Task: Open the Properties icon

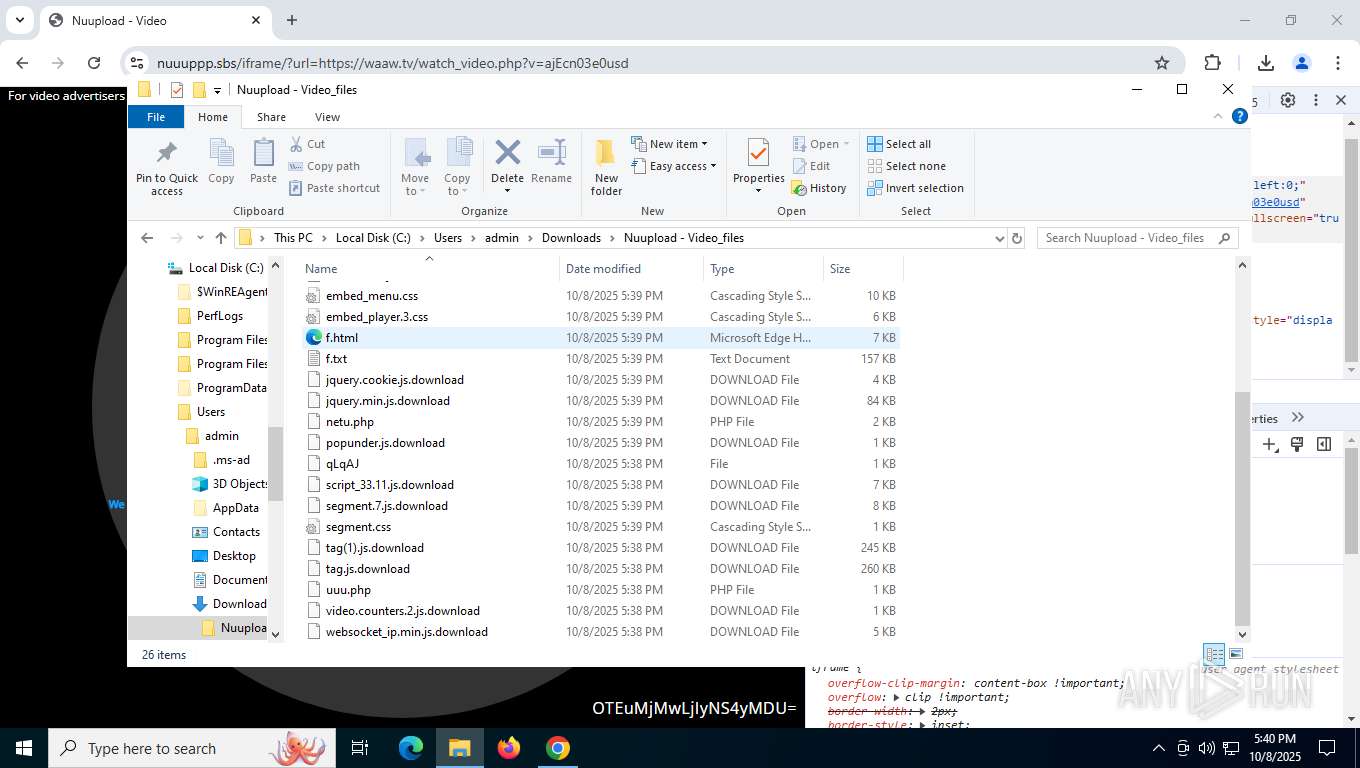Action: click(758, 153)
